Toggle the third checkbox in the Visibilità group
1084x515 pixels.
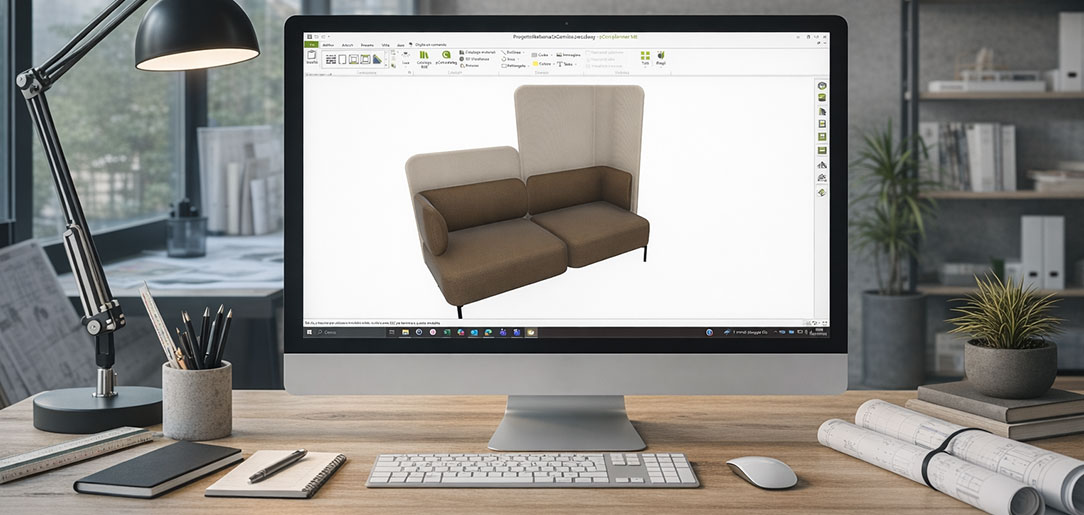pyautogui.click(x=589, y=65)
